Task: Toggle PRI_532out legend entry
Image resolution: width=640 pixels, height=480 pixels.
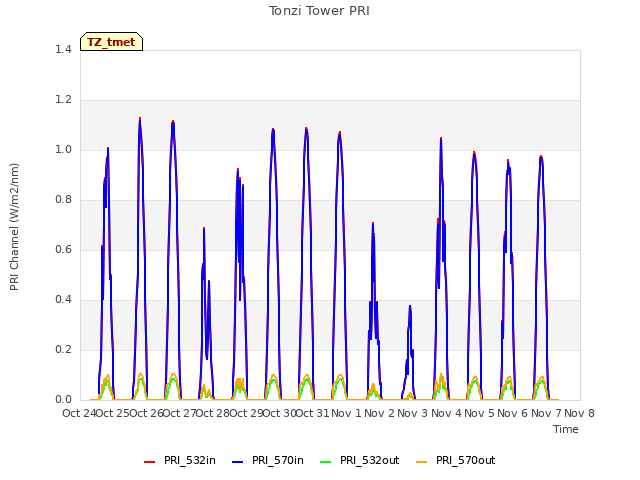Action: tap(360, 460)
